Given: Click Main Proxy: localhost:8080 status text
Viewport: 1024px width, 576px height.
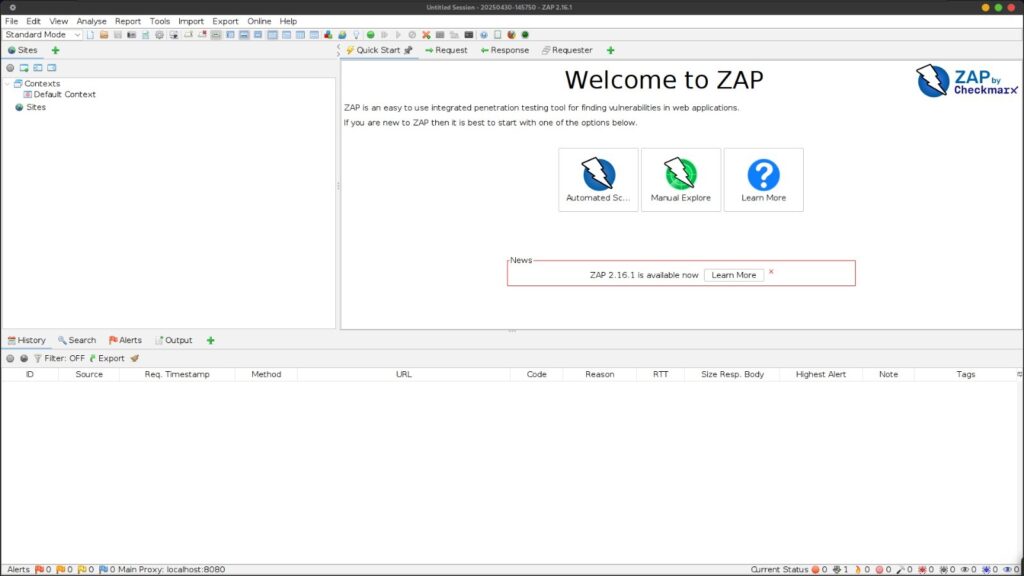Looking at the screenshot, I should tap(171, 569).
